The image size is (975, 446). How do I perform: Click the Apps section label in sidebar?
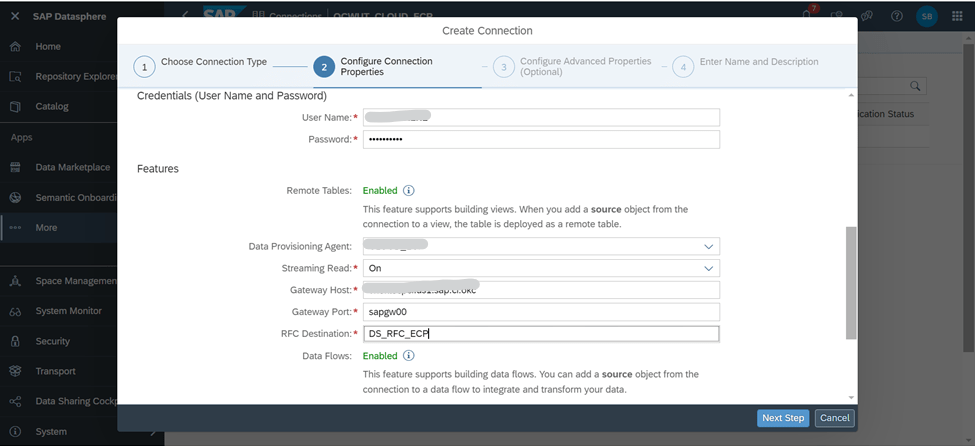(22, 137)
